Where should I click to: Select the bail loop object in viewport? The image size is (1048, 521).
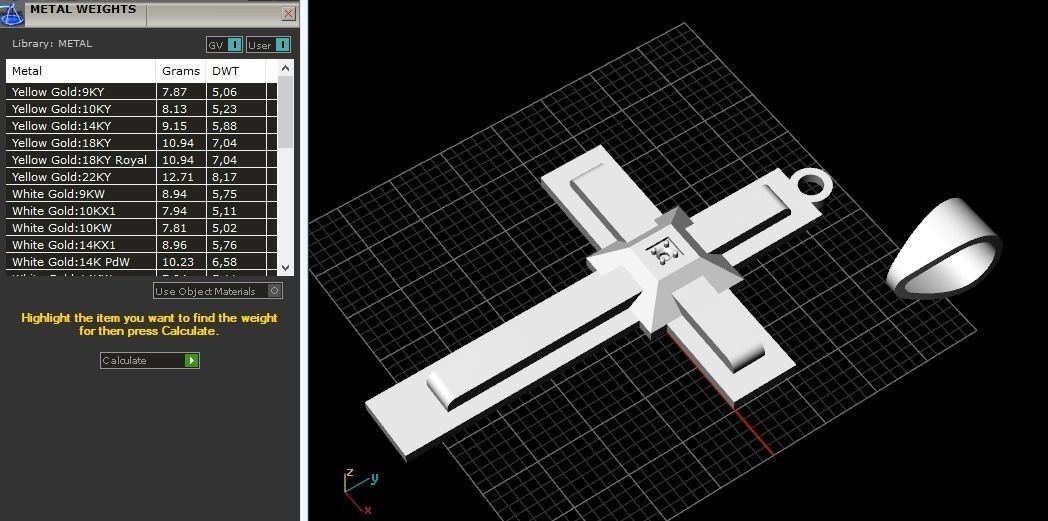coord(944,249)
